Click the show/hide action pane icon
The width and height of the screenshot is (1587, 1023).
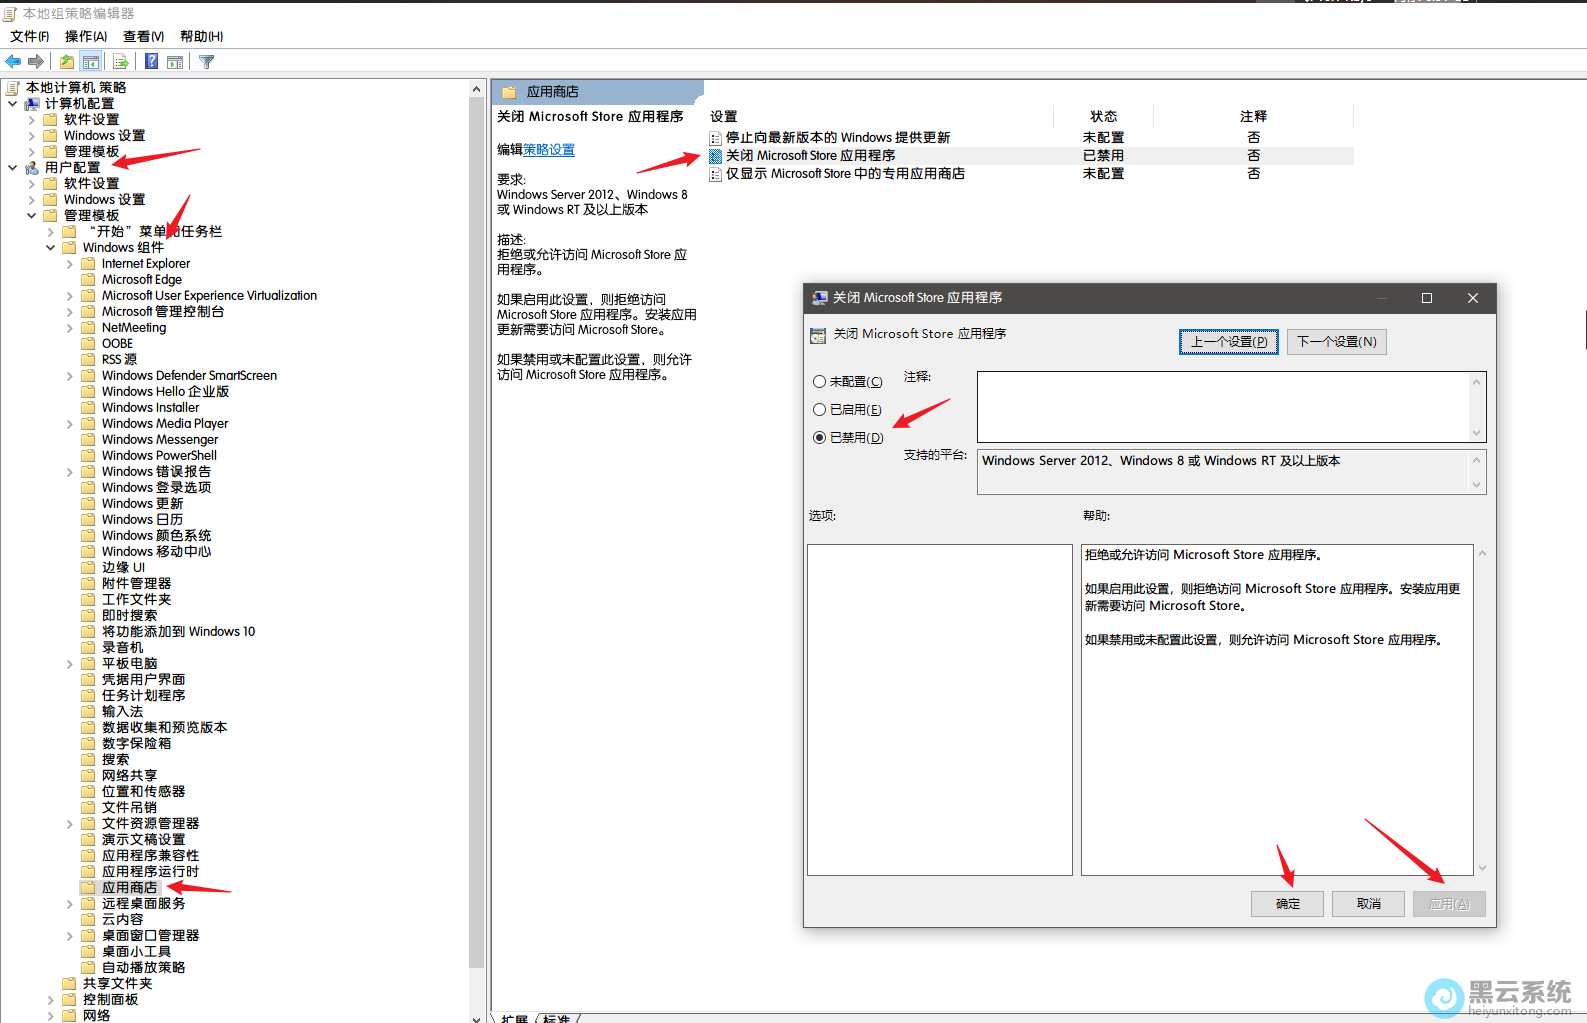tap(175, 62)
